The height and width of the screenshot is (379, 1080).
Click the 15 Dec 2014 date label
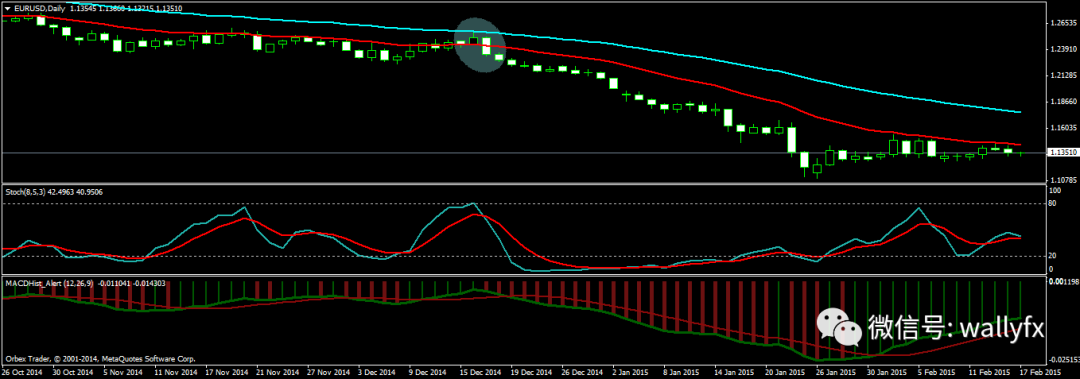[481, 372]
